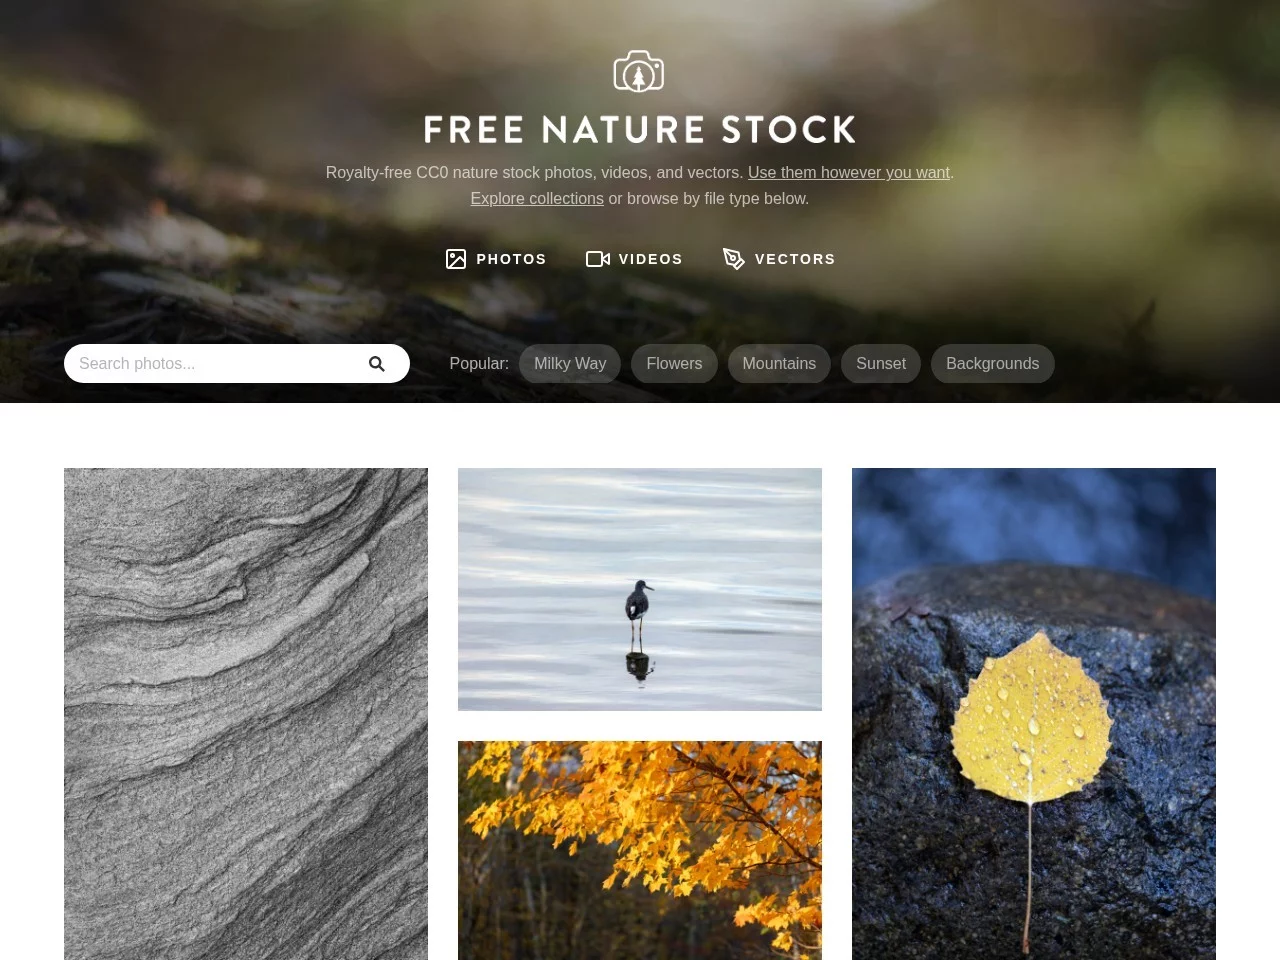The width and height of the screenshot is (1280, 960).
Task: Open the gray rock texture photo
Action: 246,714
